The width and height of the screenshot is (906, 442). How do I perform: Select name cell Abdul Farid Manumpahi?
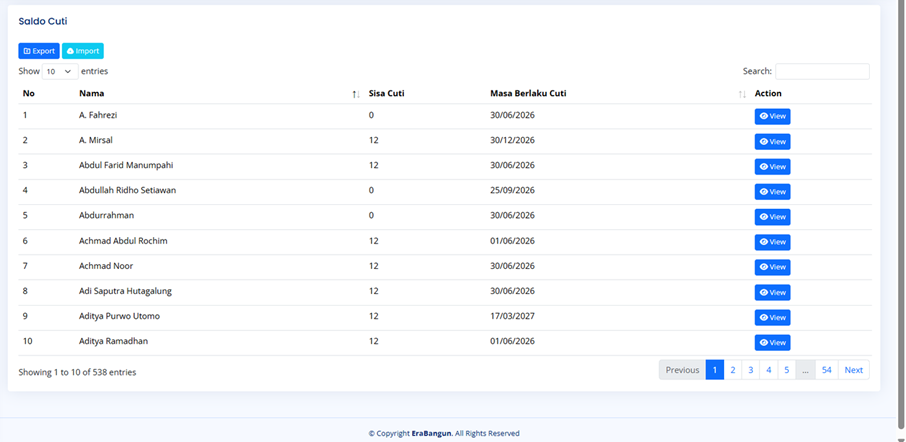[126, 165]
